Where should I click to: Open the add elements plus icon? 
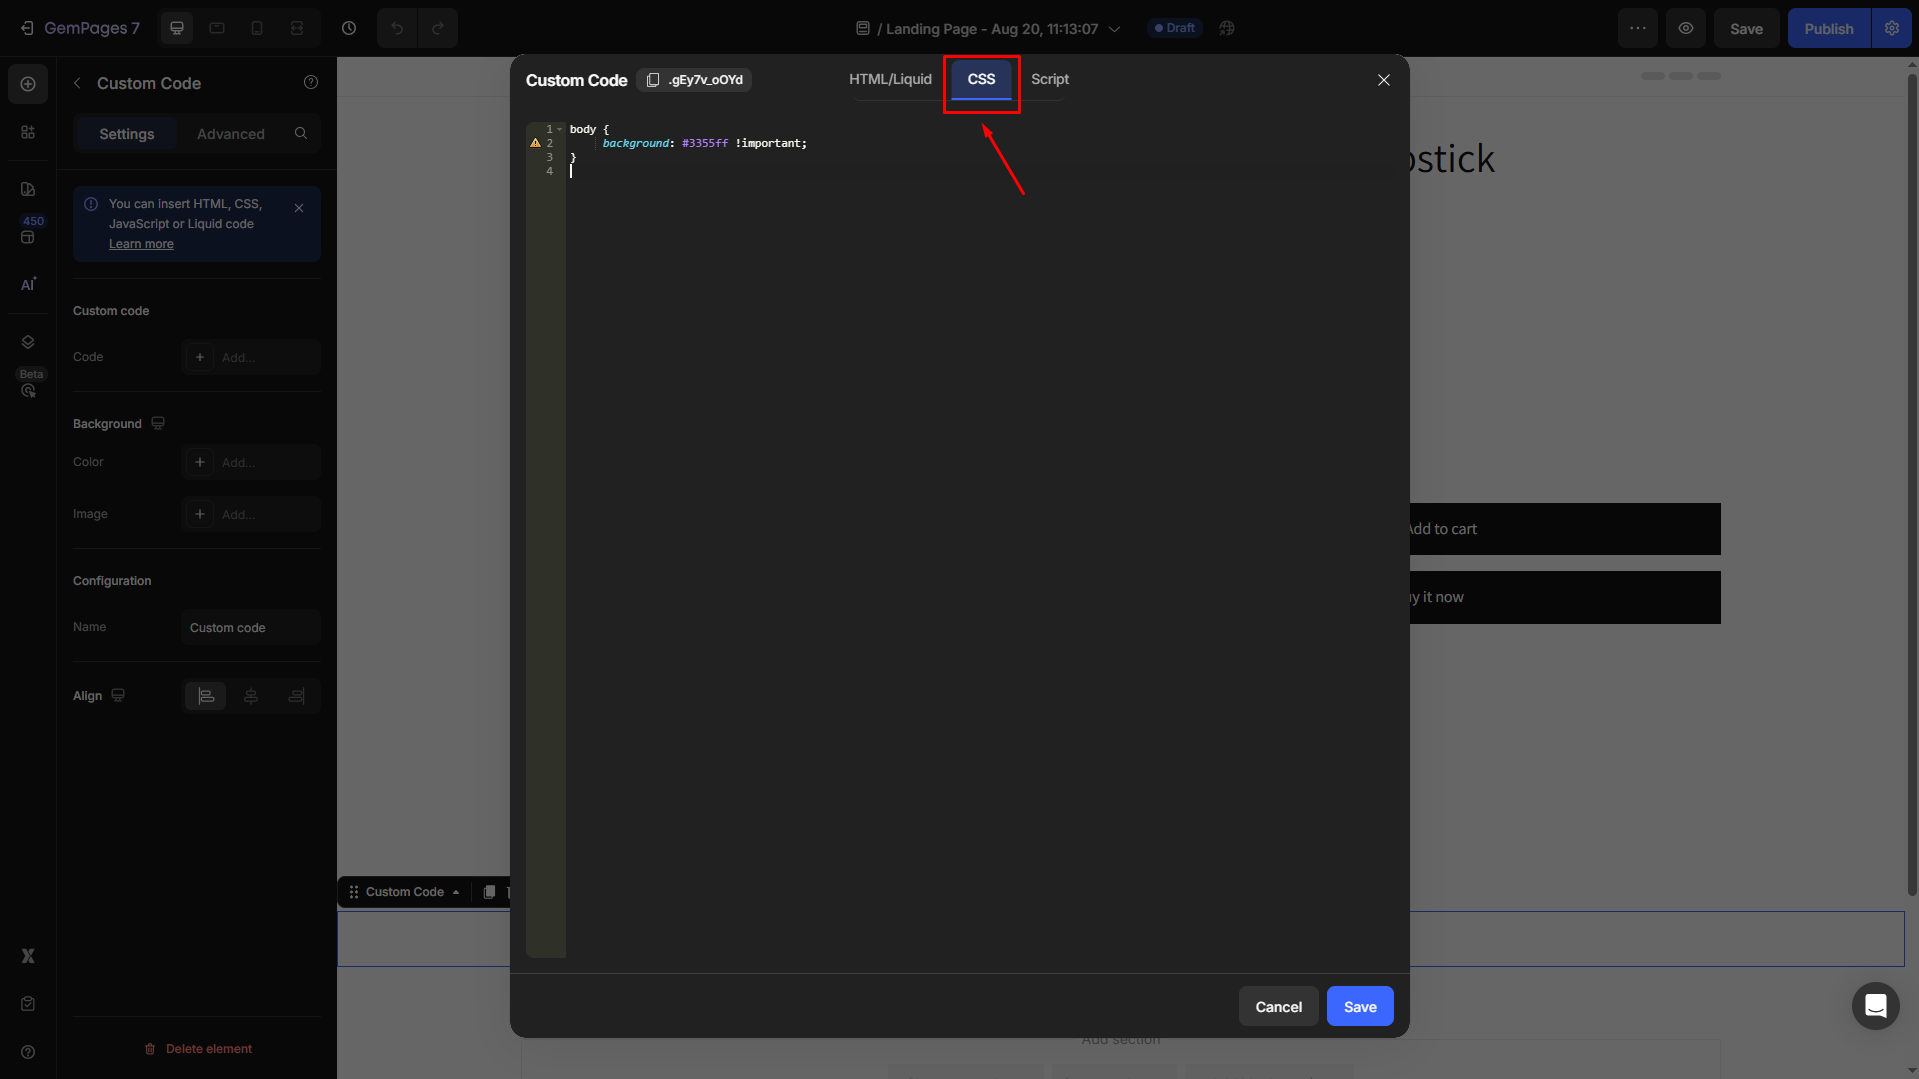pyautogui.click(x=28, y=84)
